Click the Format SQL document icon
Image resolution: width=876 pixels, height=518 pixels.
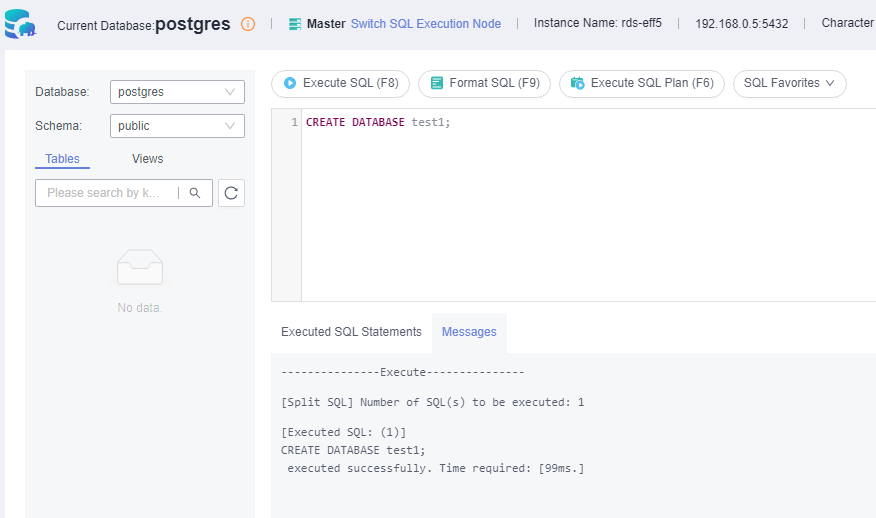437,83
